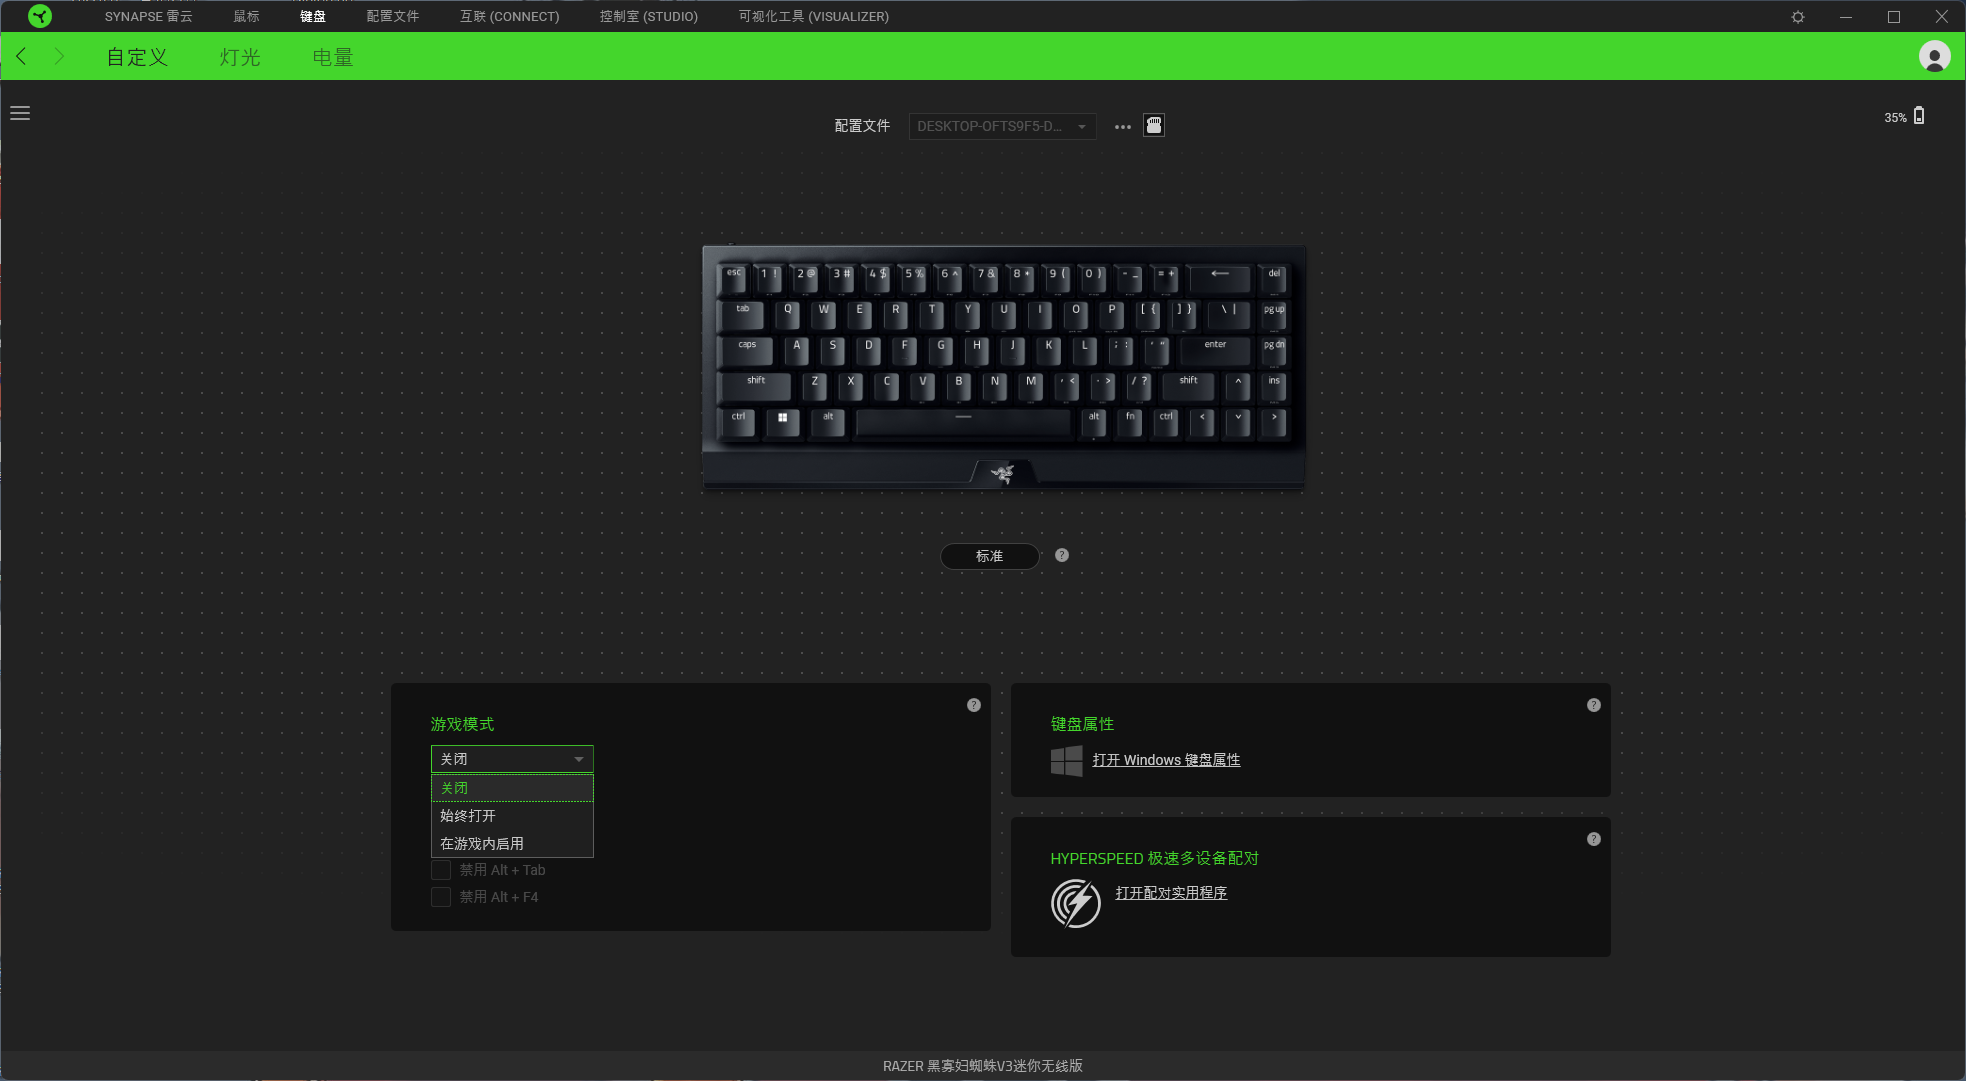Click the help icon in 游戏模式 panel
This screenshot has height=1081, width=1966.
pyautogui.click(x=974, y=705)
